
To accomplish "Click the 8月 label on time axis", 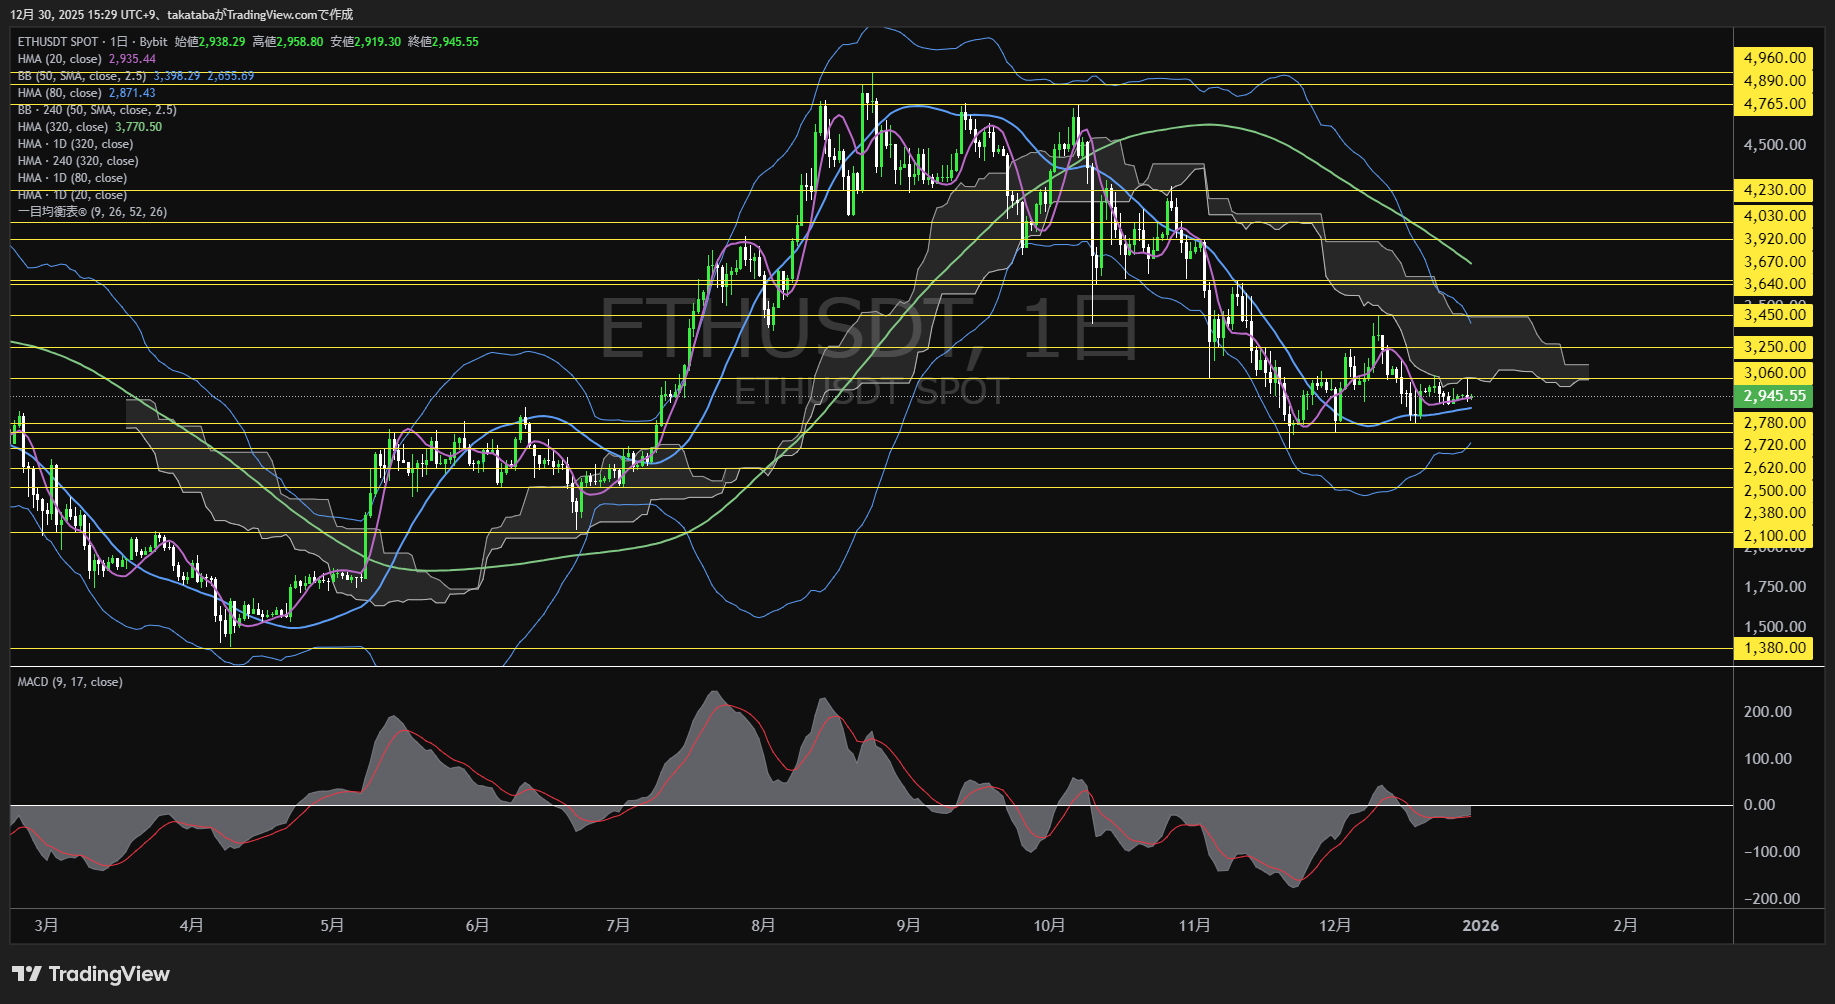I will pos(763,926).
